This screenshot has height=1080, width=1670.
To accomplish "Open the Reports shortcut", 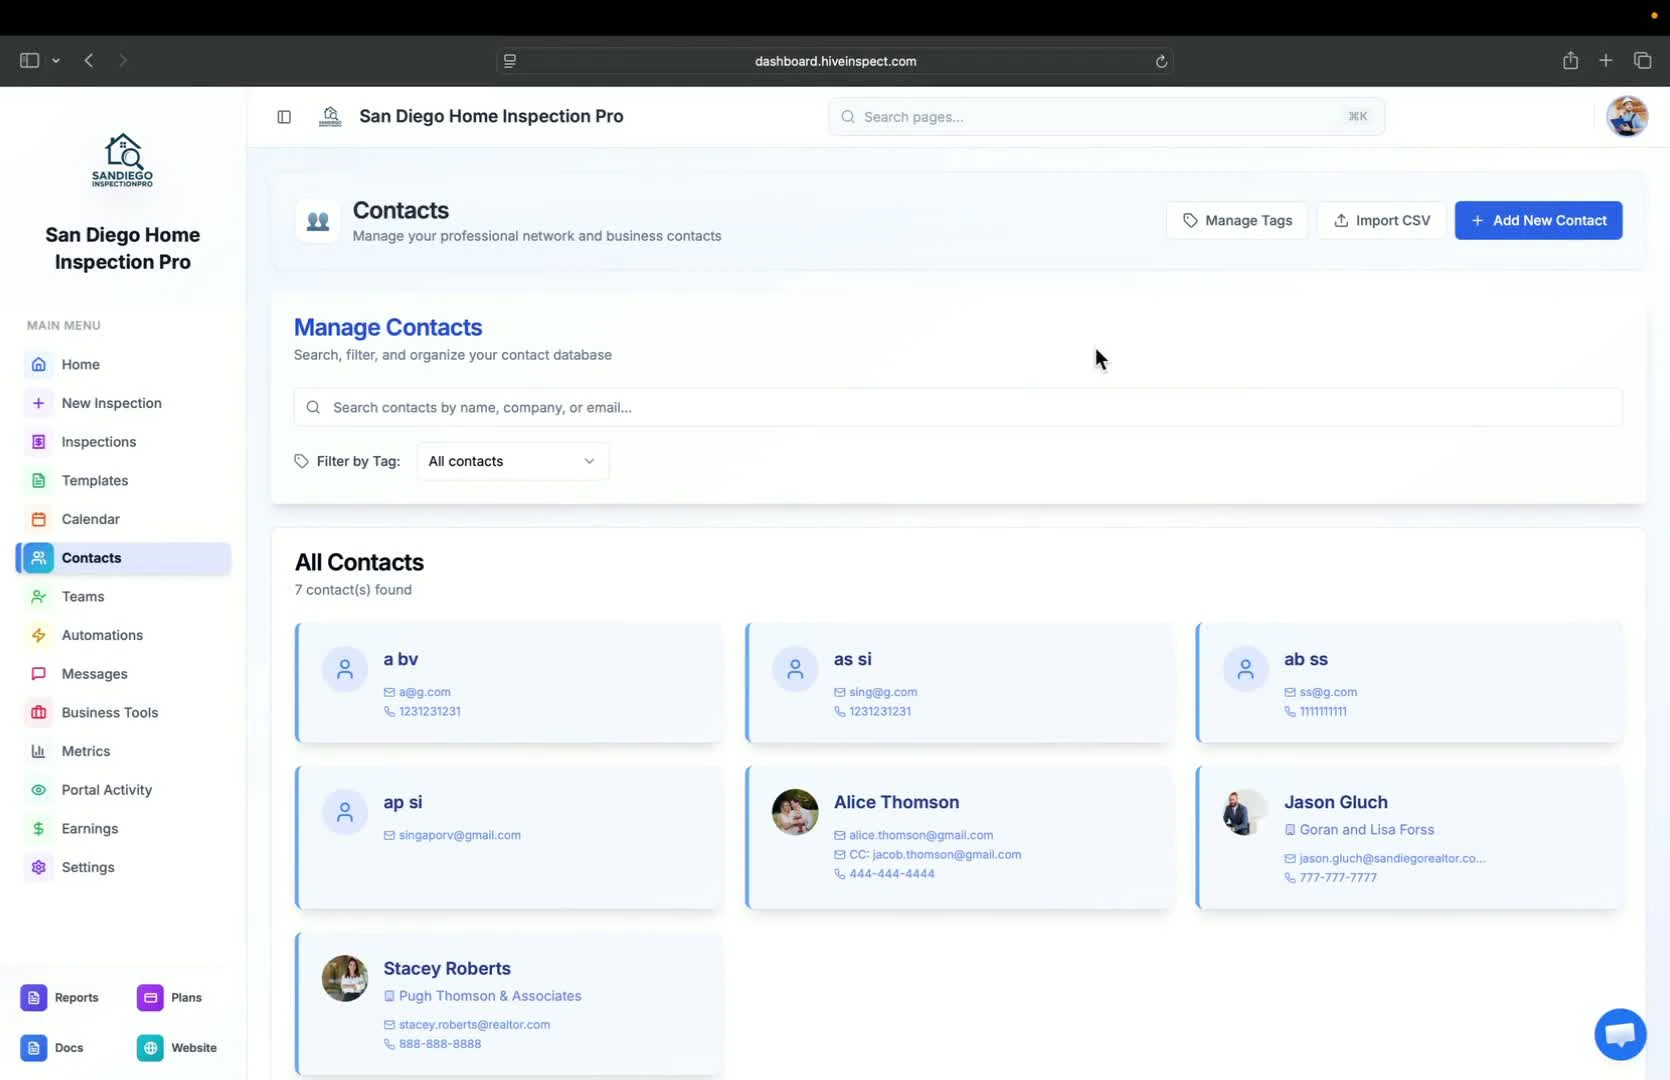I will pos(60,997).
